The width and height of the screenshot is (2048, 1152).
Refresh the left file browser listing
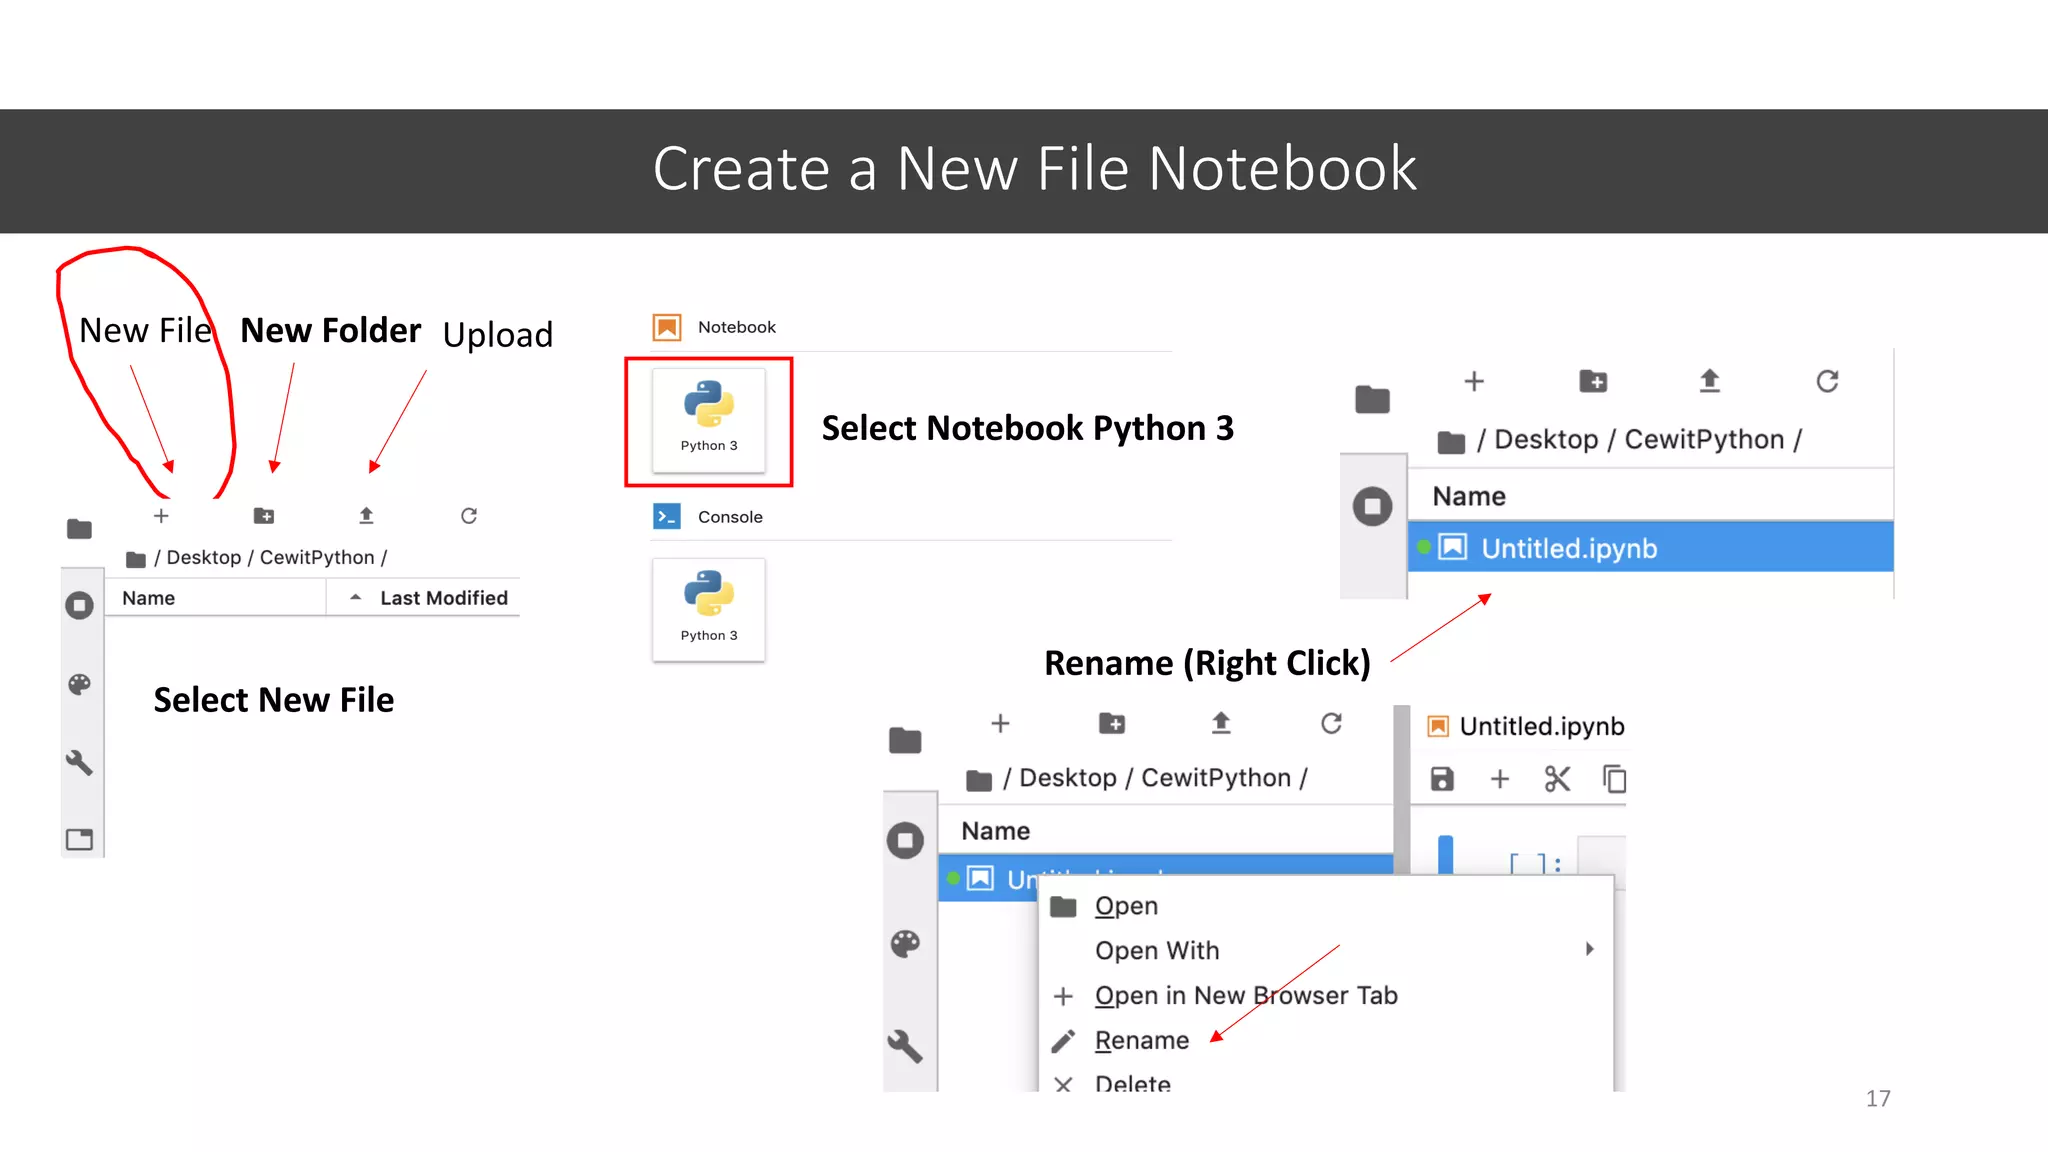click(x=469, y=516)
